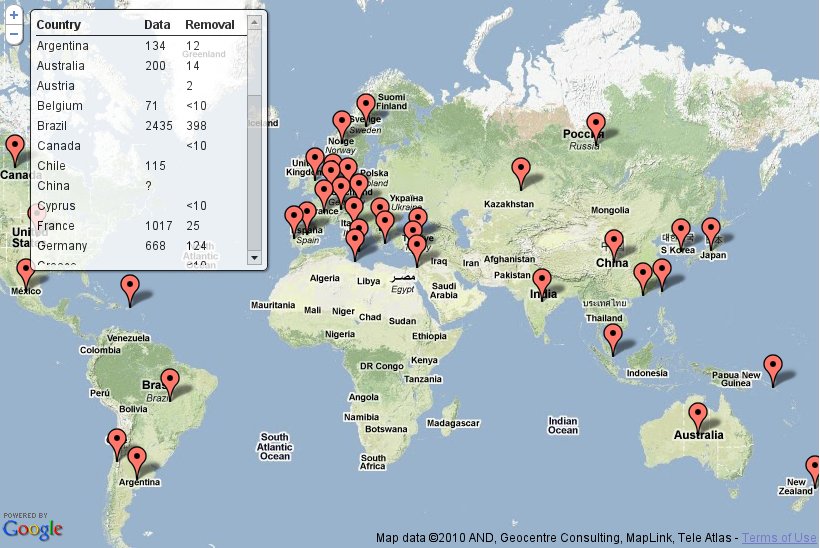Click the Removal column header
Viewport: 820px width, 548px height.
[210, 25]
